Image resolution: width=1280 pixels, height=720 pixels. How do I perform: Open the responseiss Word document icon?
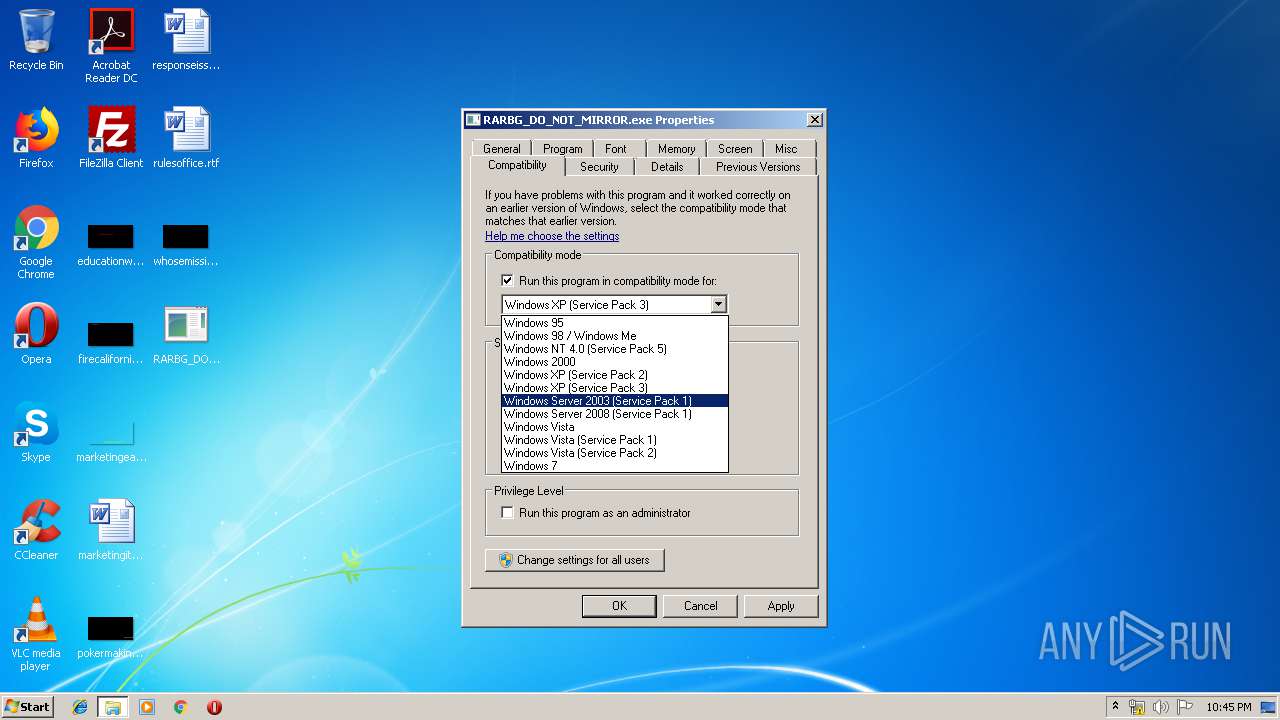(186, 40)
